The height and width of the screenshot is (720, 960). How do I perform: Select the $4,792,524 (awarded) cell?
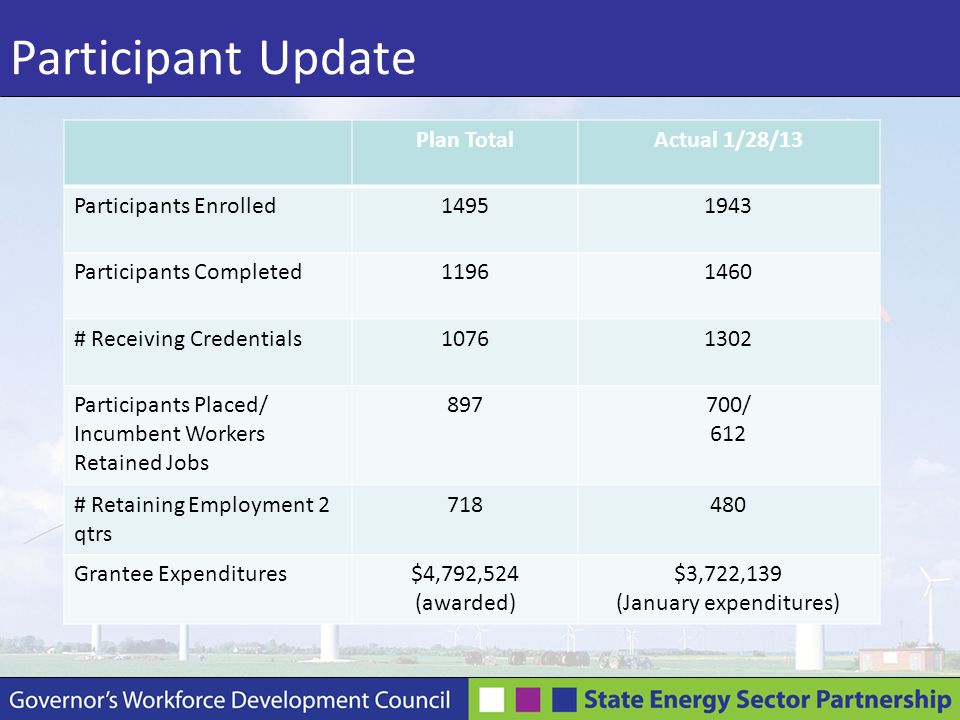coord(465,588)
